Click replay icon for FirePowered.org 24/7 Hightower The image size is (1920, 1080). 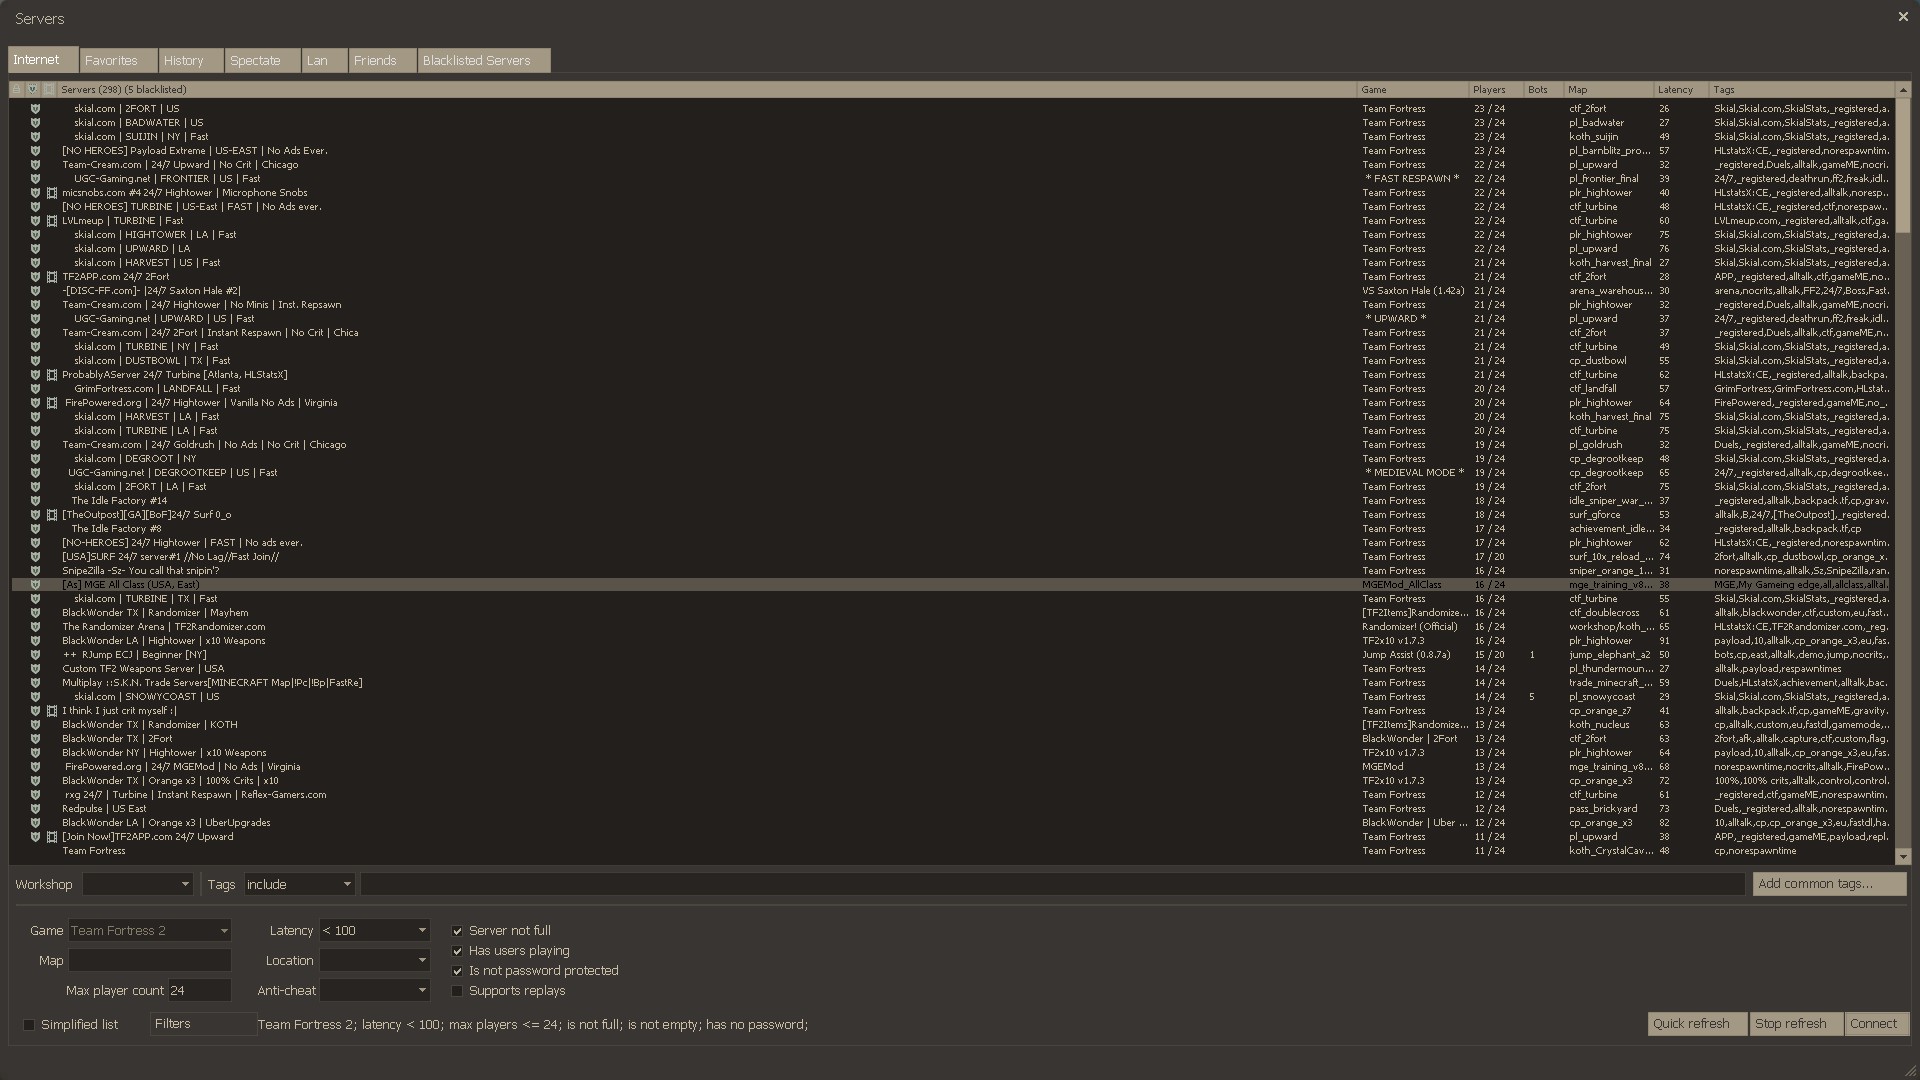click(52, 403)
